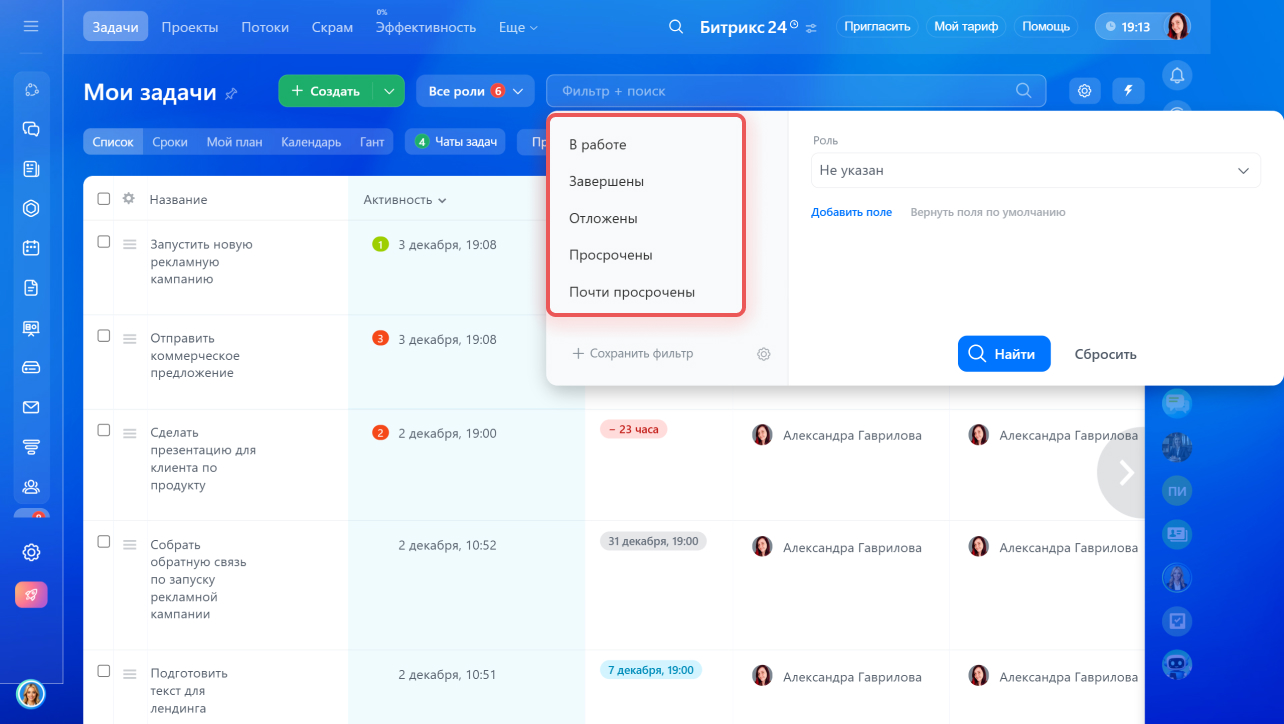Tick the select-all checkbox in table header
The width and height of the screenshot is (1284, 724).
coord(104,199)
